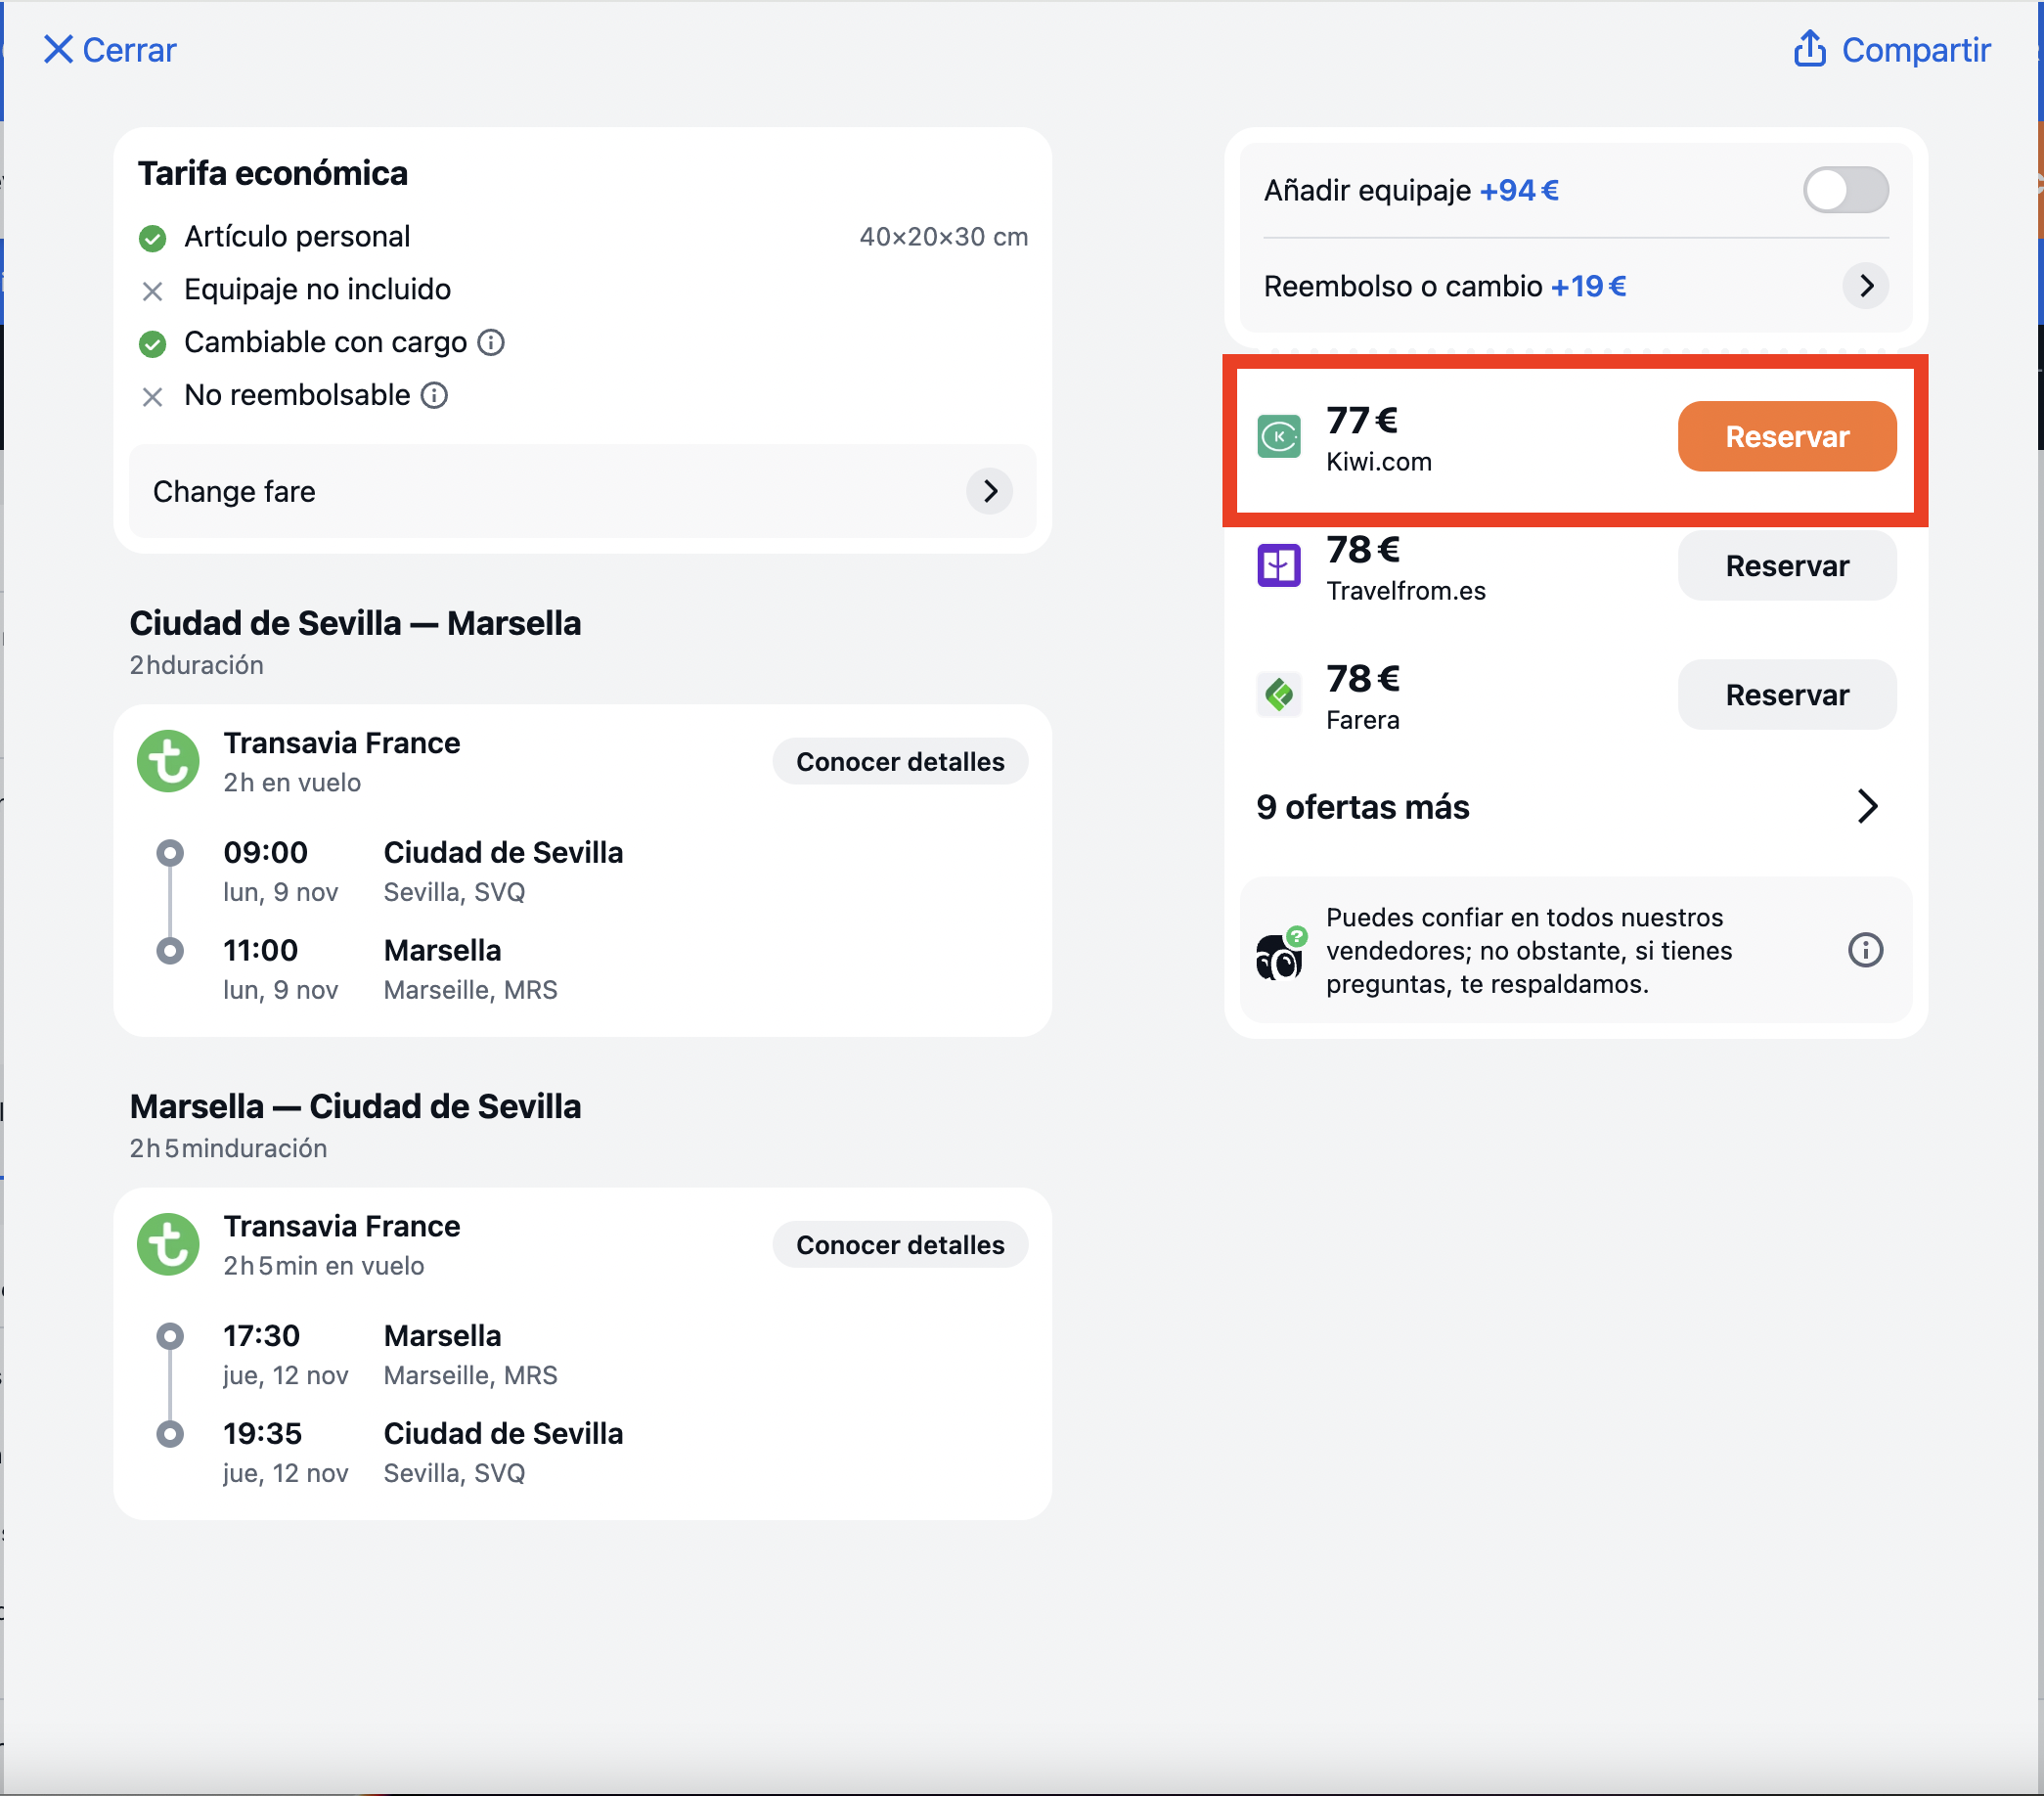Open info icon for seller trust message
2044x1796 pixels.
point(1865,950)
